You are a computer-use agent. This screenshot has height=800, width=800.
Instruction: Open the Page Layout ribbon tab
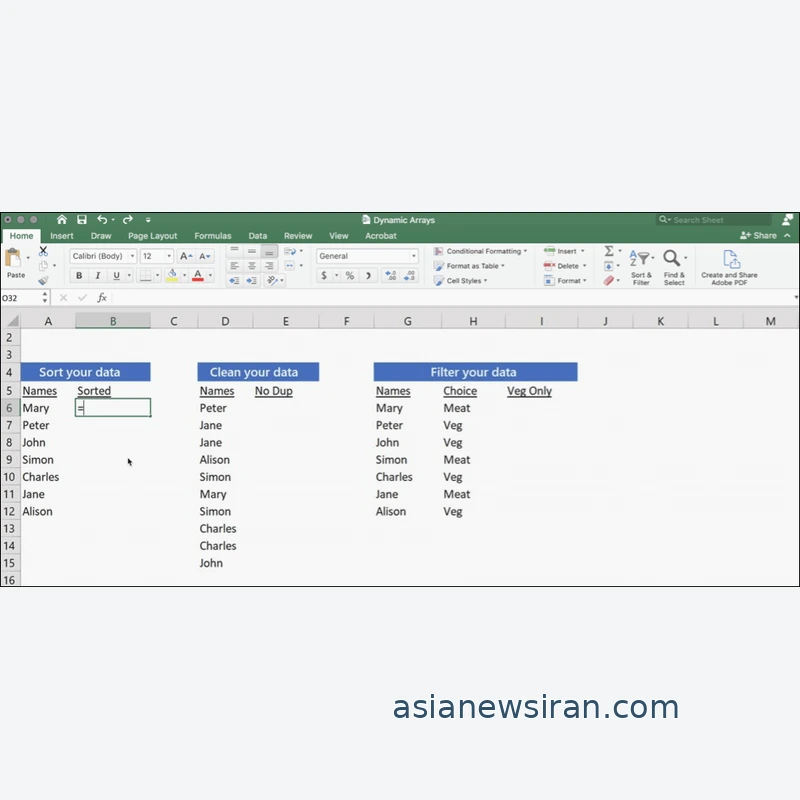coord(153,236)
